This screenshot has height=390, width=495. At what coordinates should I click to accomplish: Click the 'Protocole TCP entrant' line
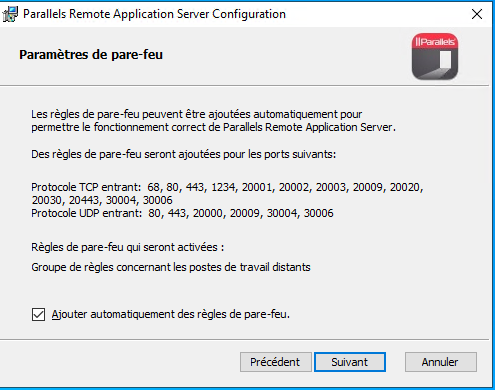[227, 187]
